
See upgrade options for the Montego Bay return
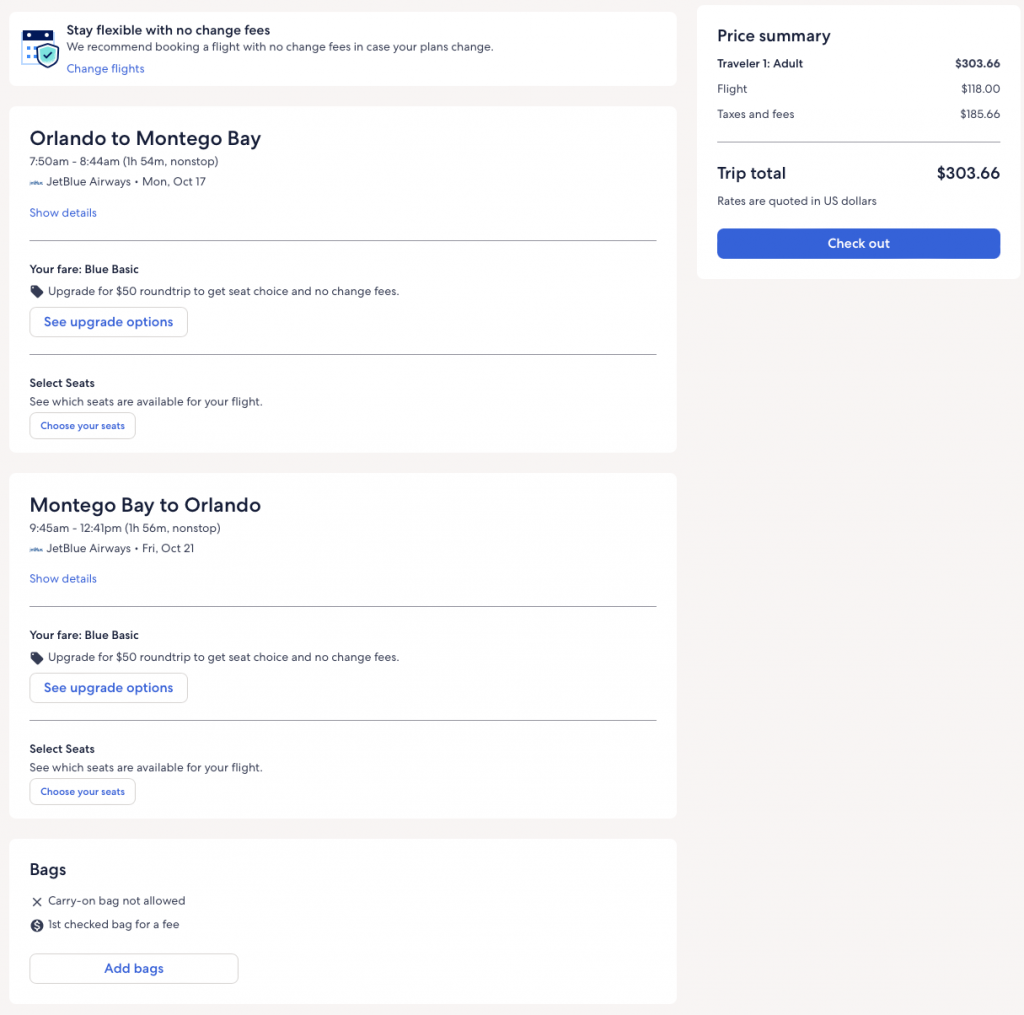click(x=108, y=688)
